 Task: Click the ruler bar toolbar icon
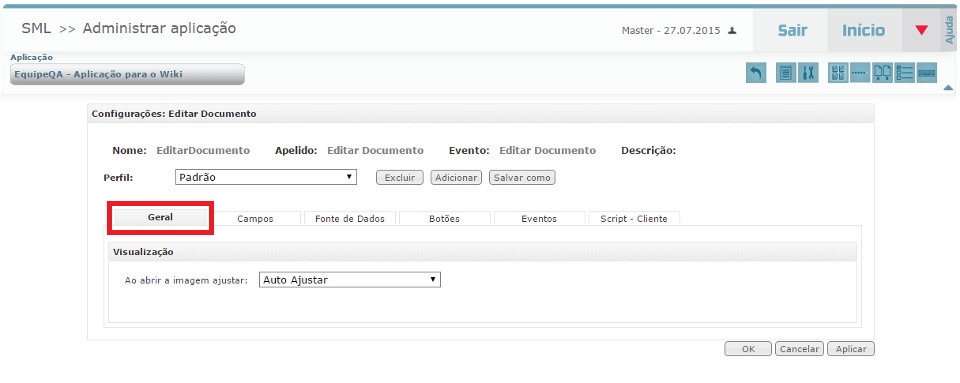coord(927,73)
